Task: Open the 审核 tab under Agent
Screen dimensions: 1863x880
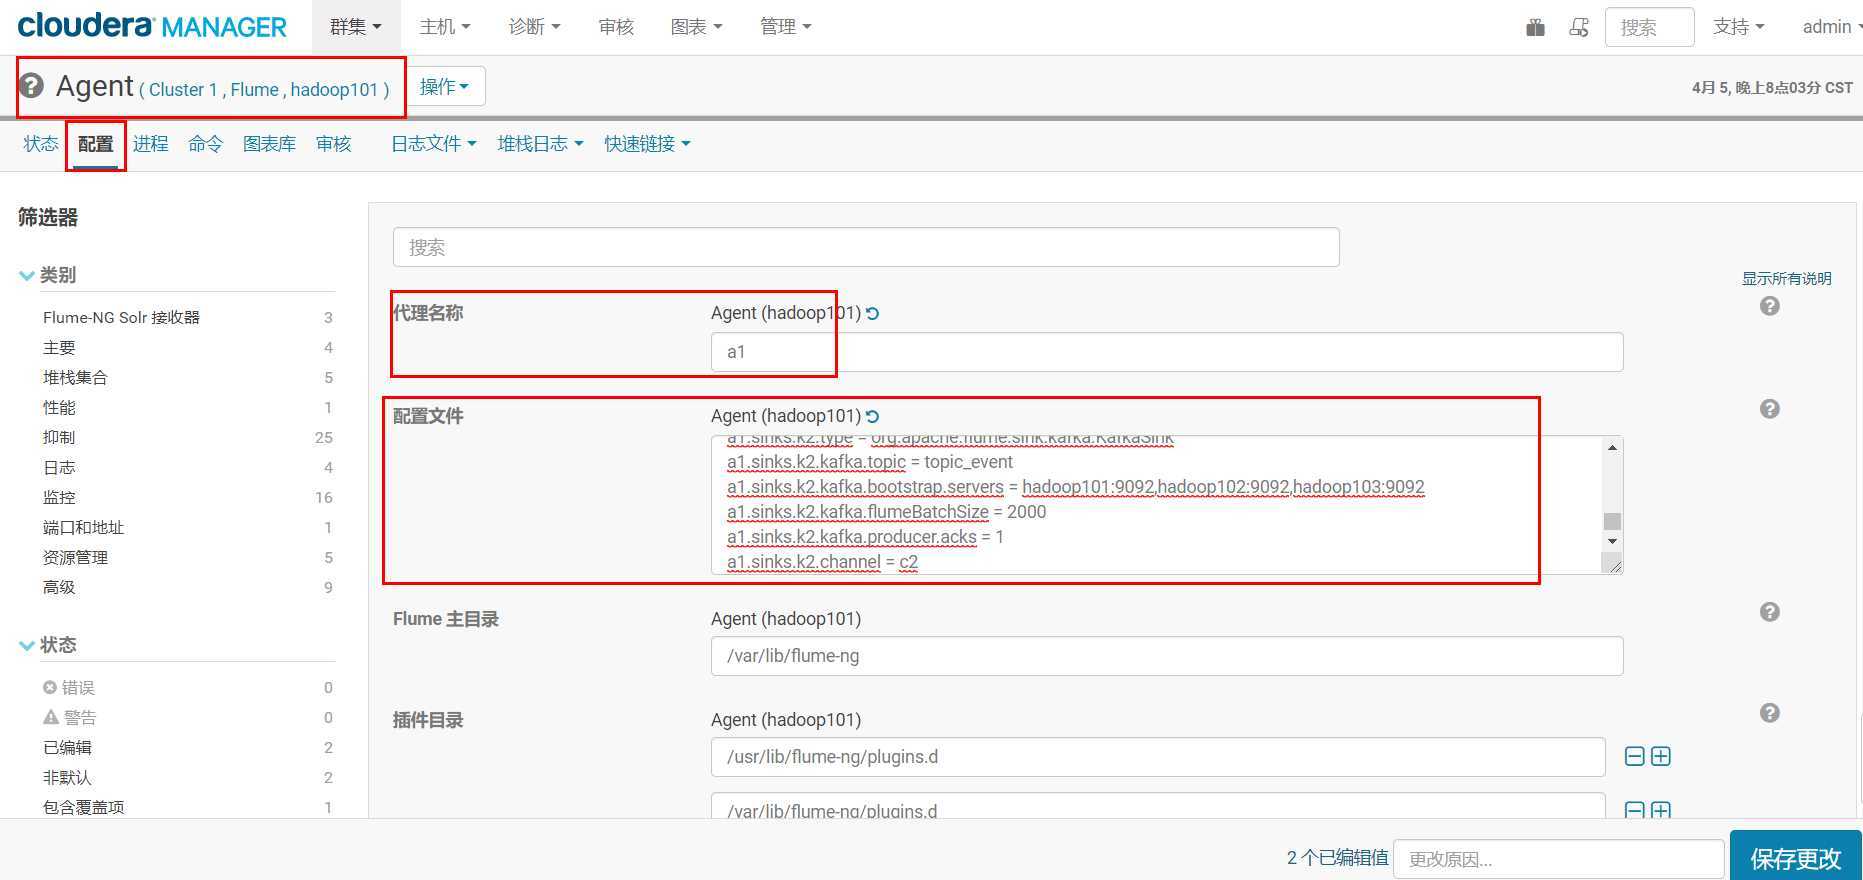Action: coord(334,144)
